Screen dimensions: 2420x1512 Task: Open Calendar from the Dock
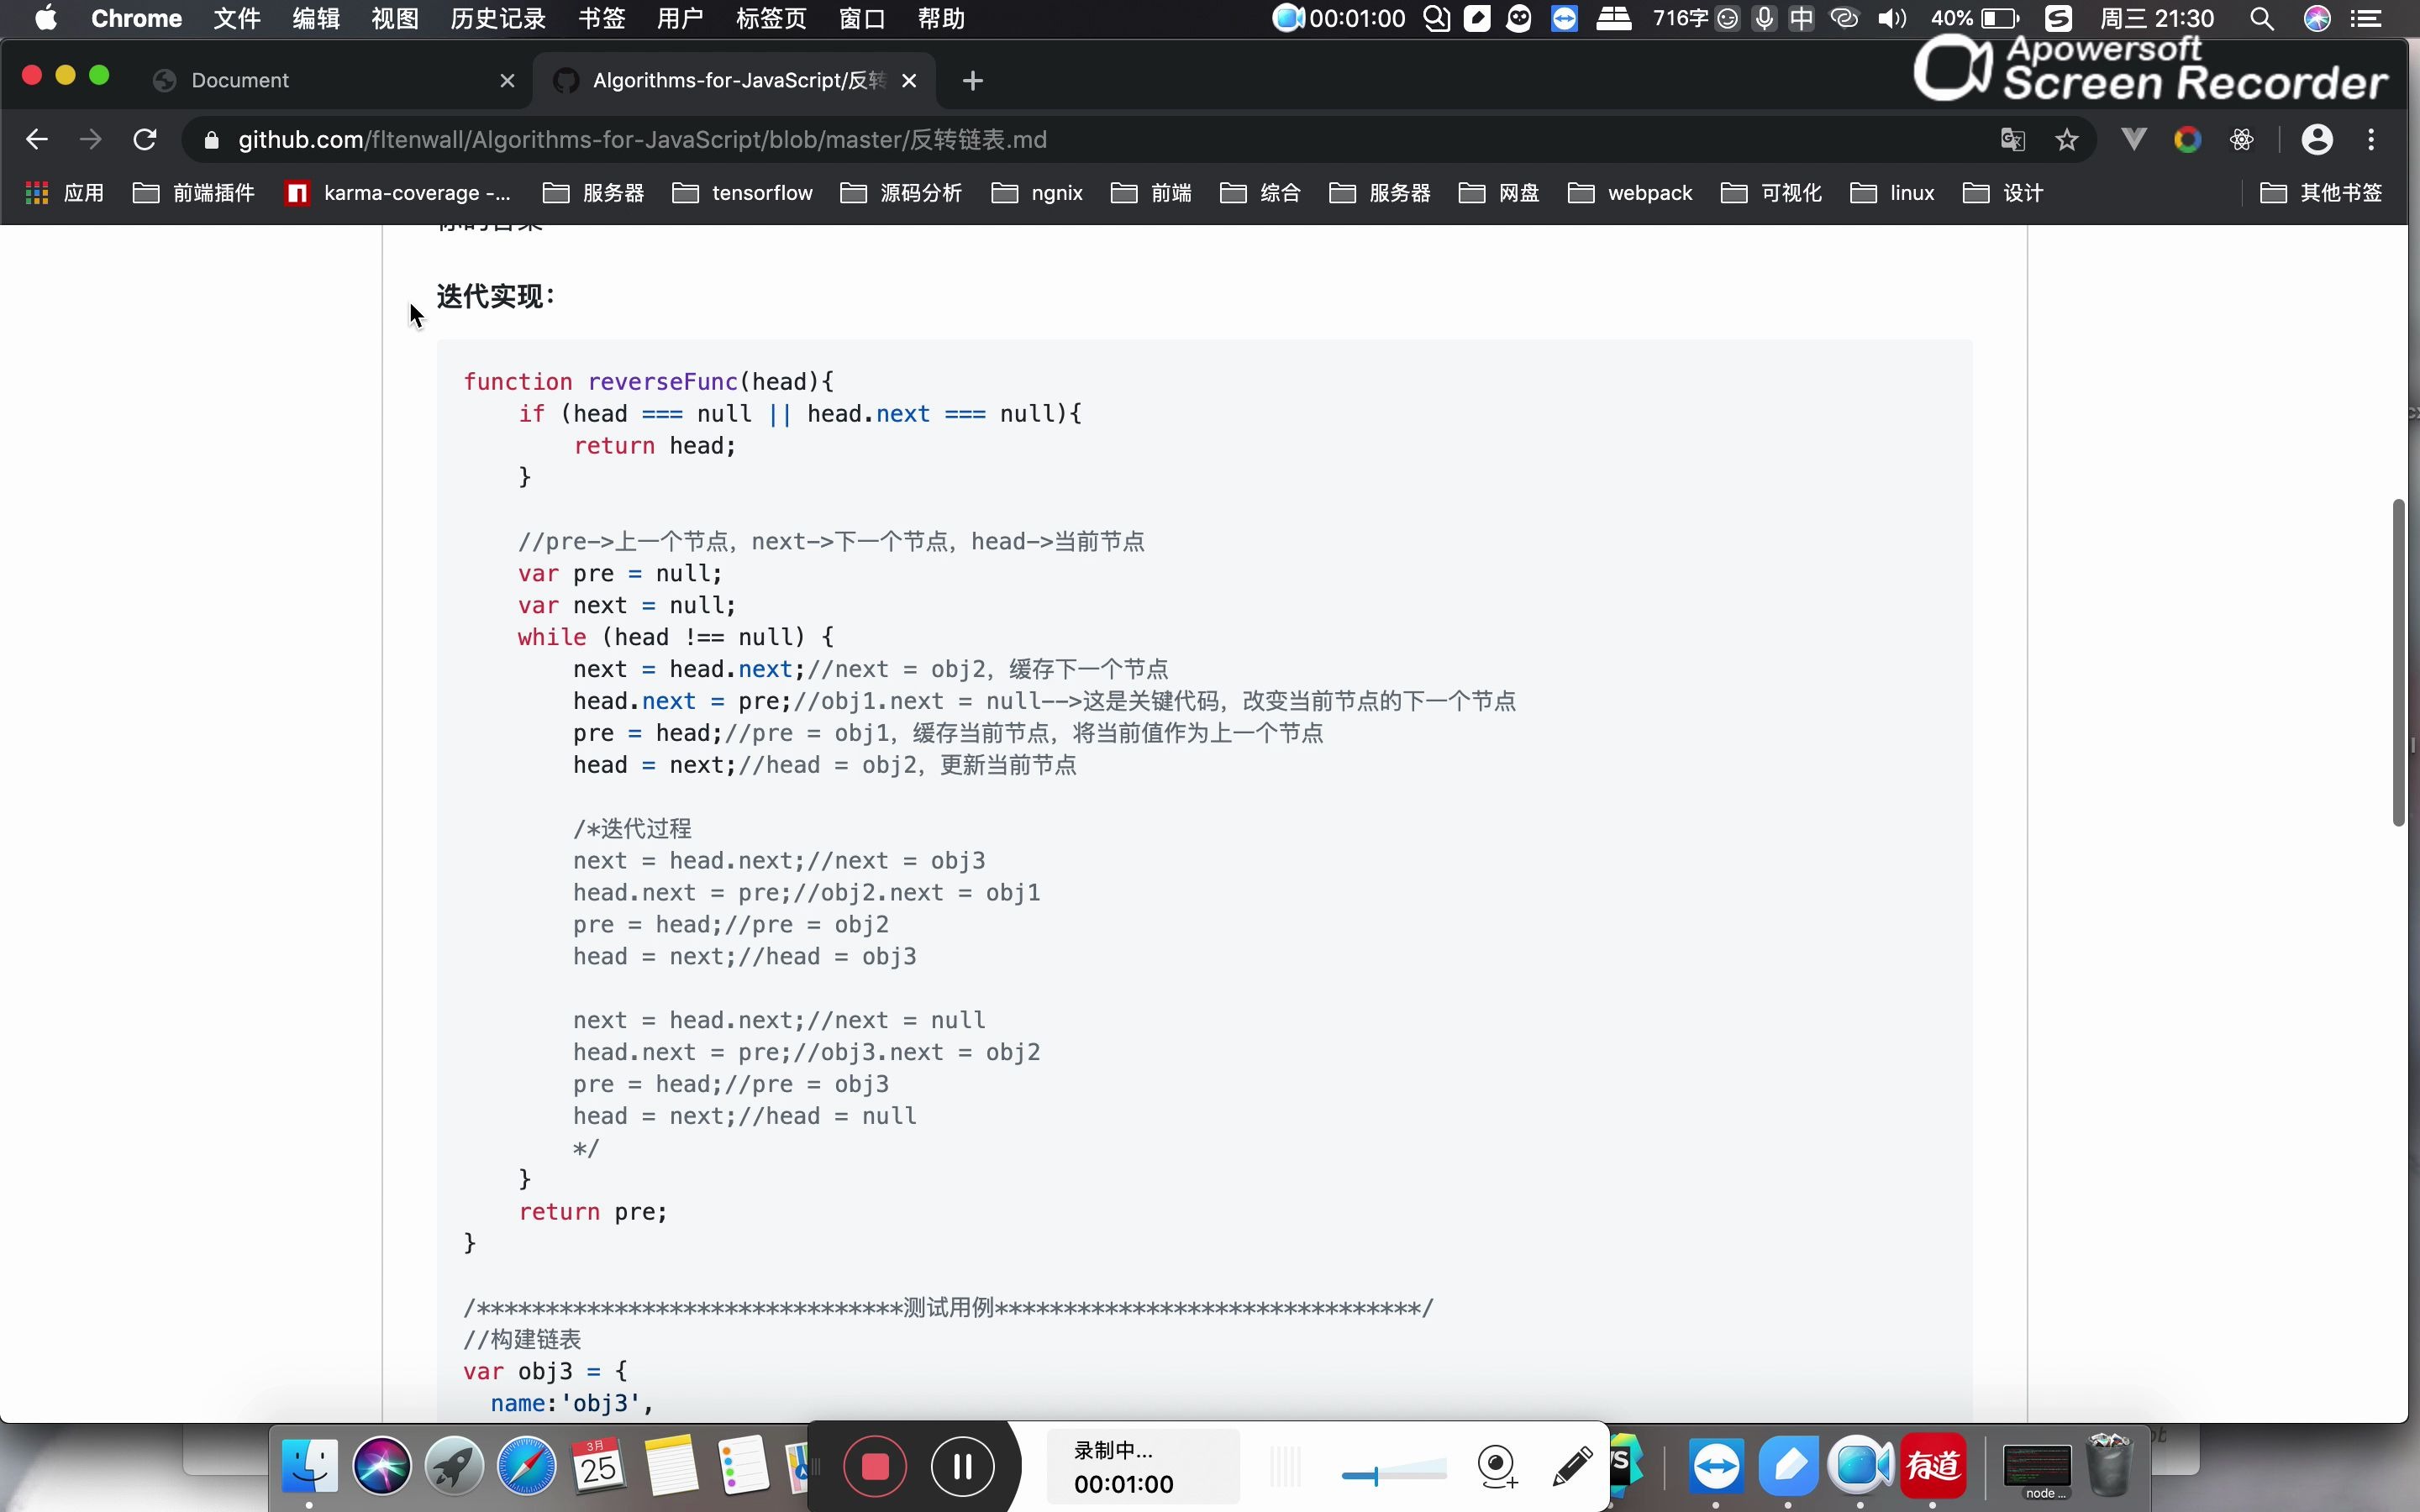[599, 1466]
